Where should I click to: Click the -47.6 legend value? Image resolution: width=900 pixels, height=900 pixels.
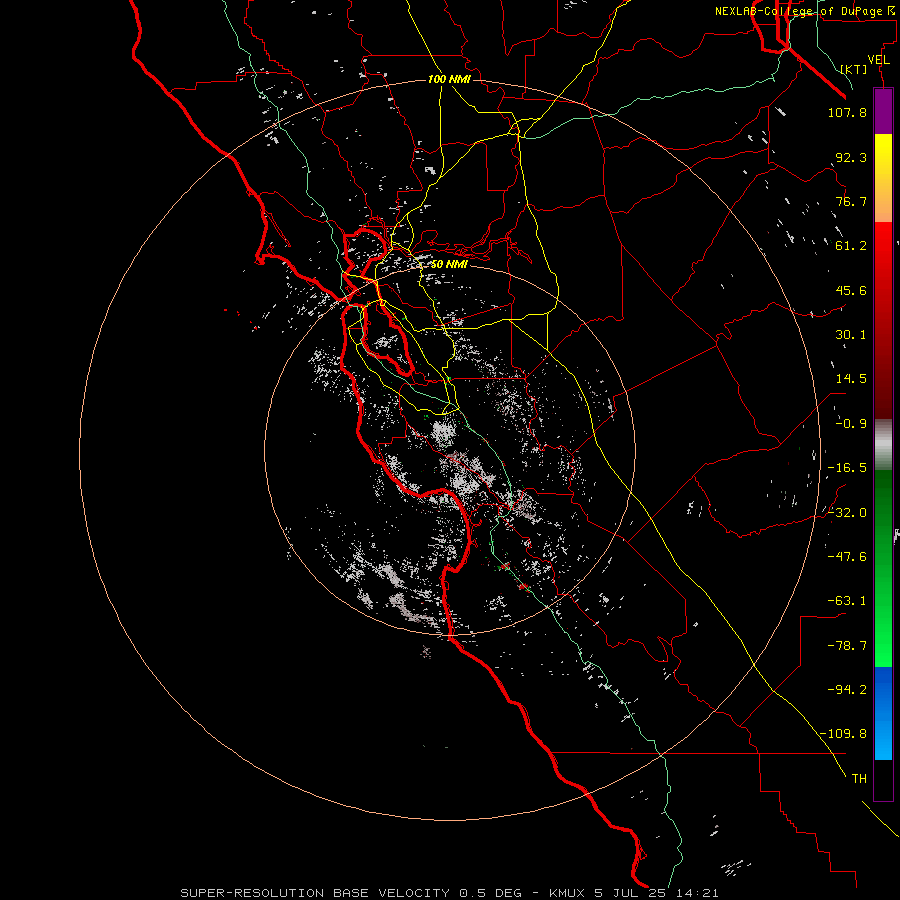tap(847, 557)
